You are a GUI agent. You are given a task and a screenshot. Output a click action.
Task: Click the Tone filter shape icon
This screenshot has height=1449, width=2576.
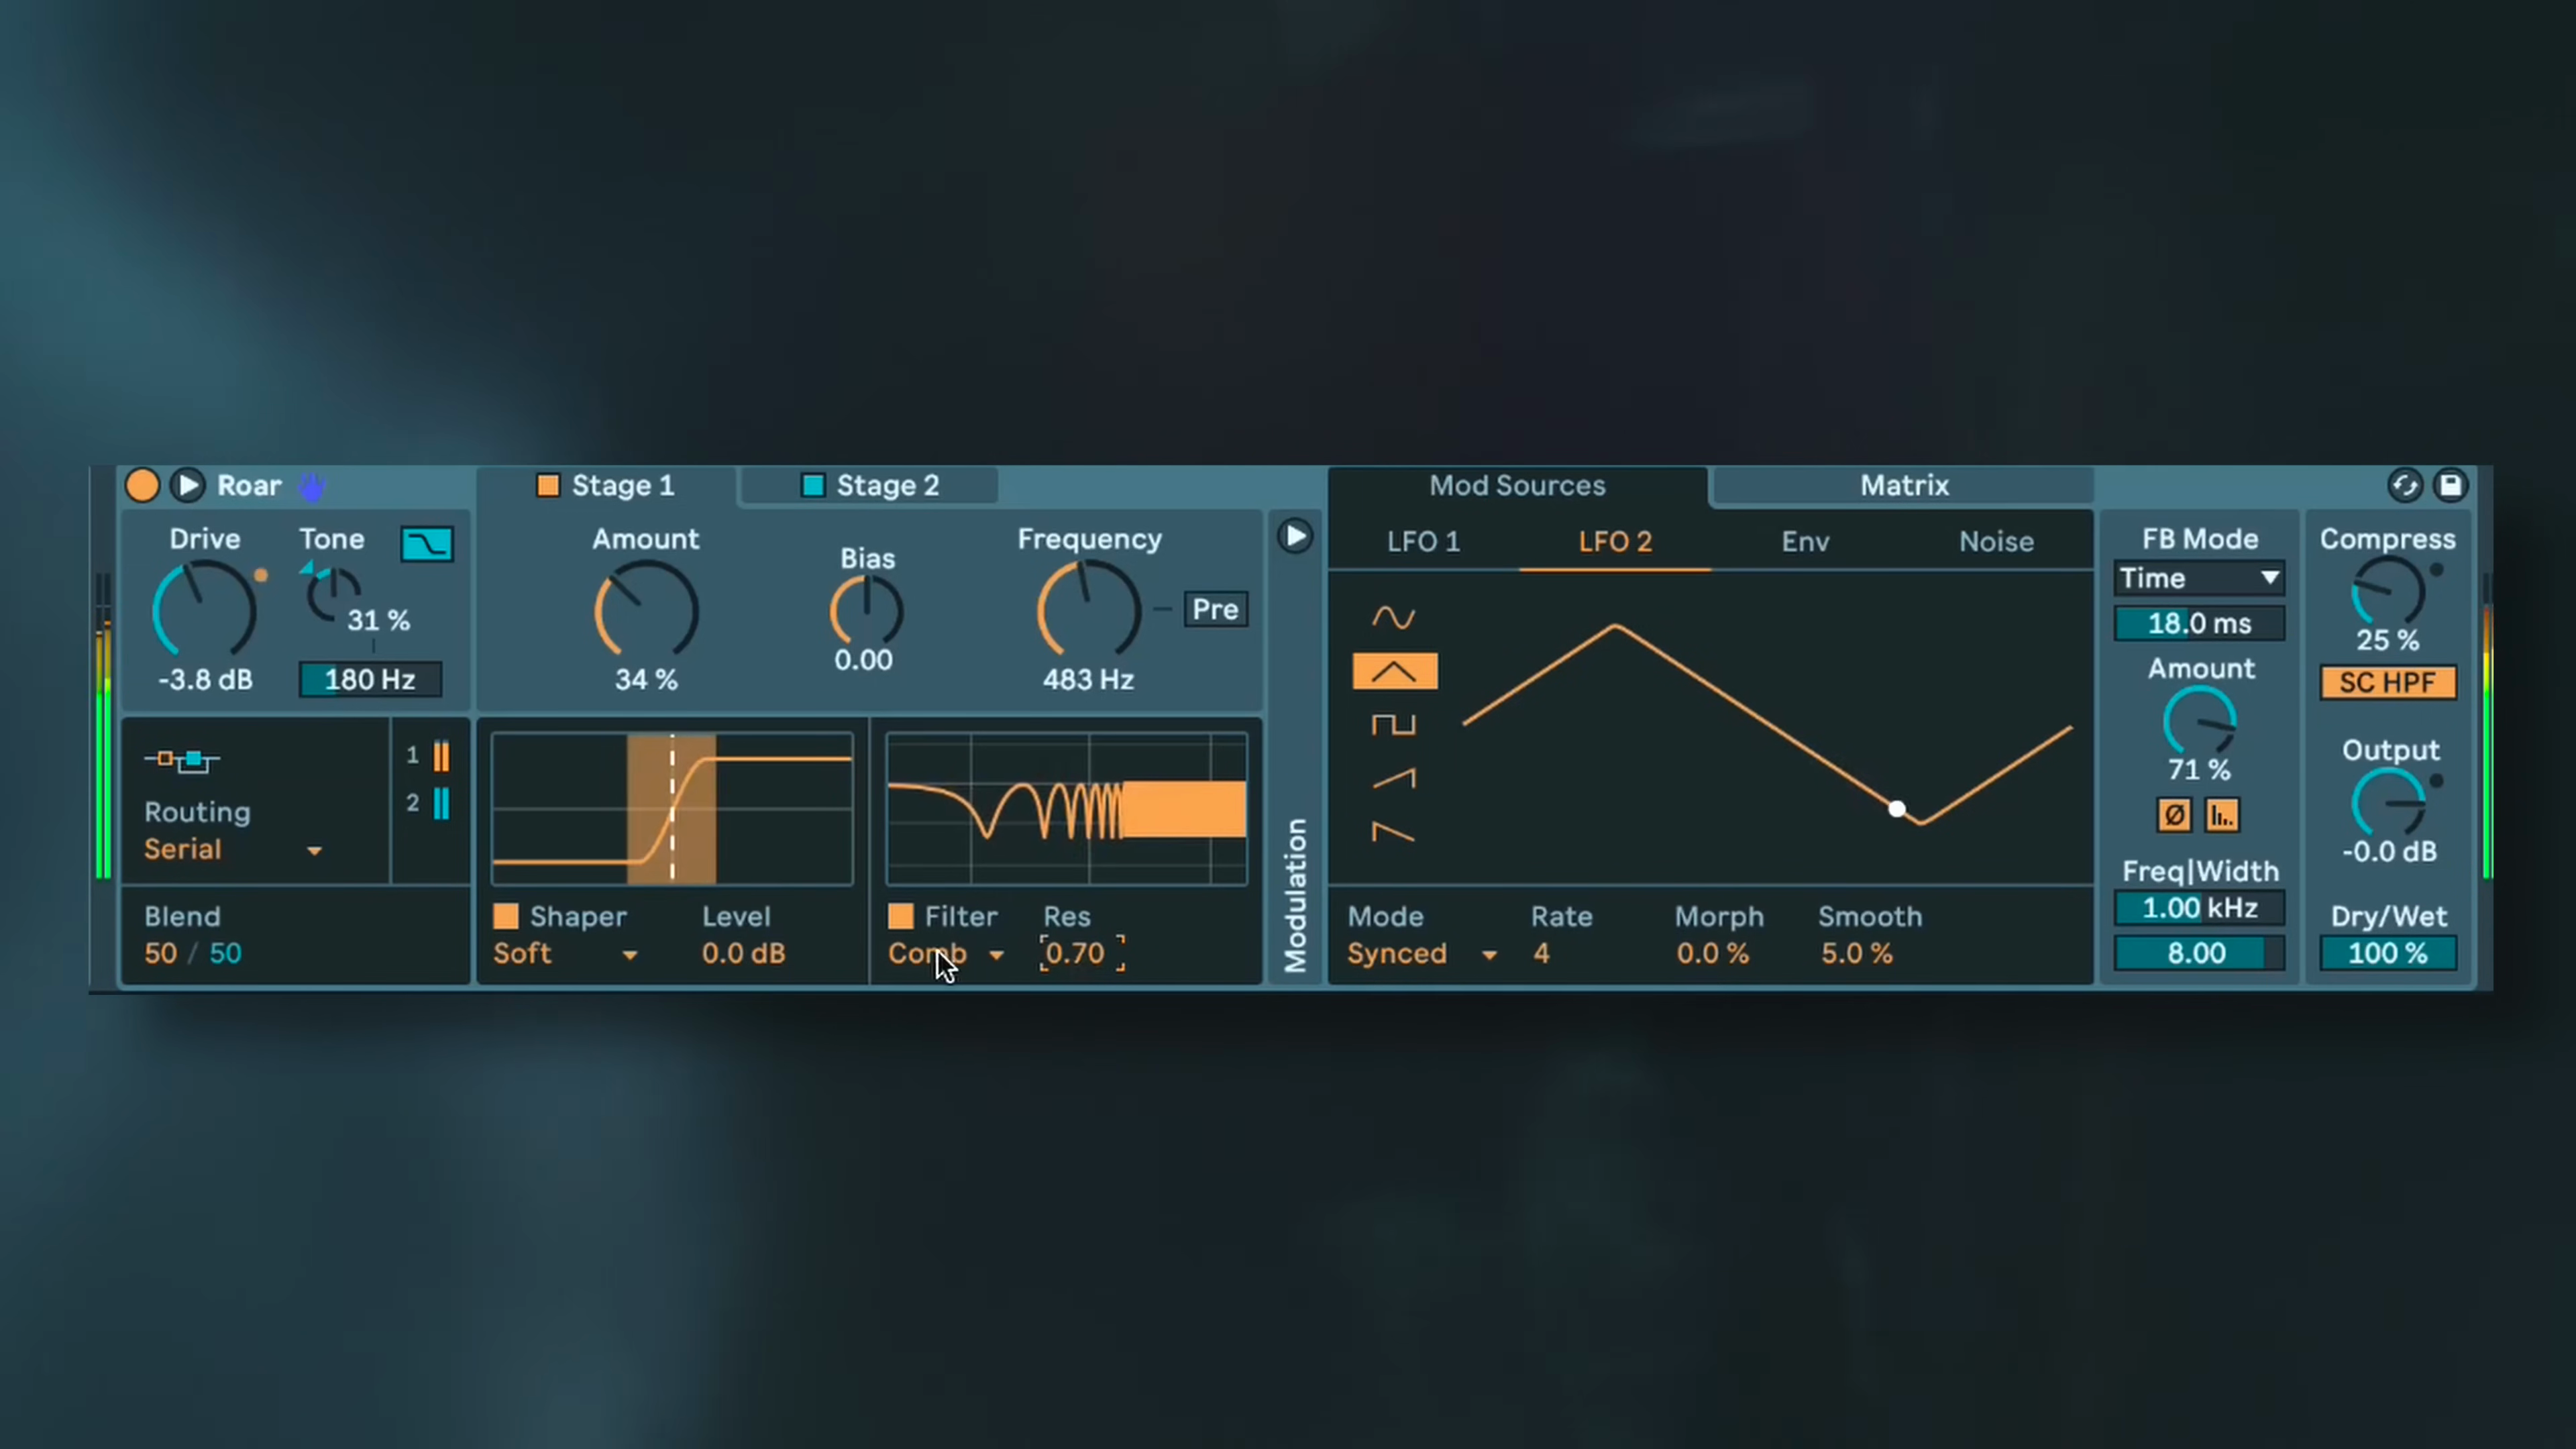click(427, 544)
